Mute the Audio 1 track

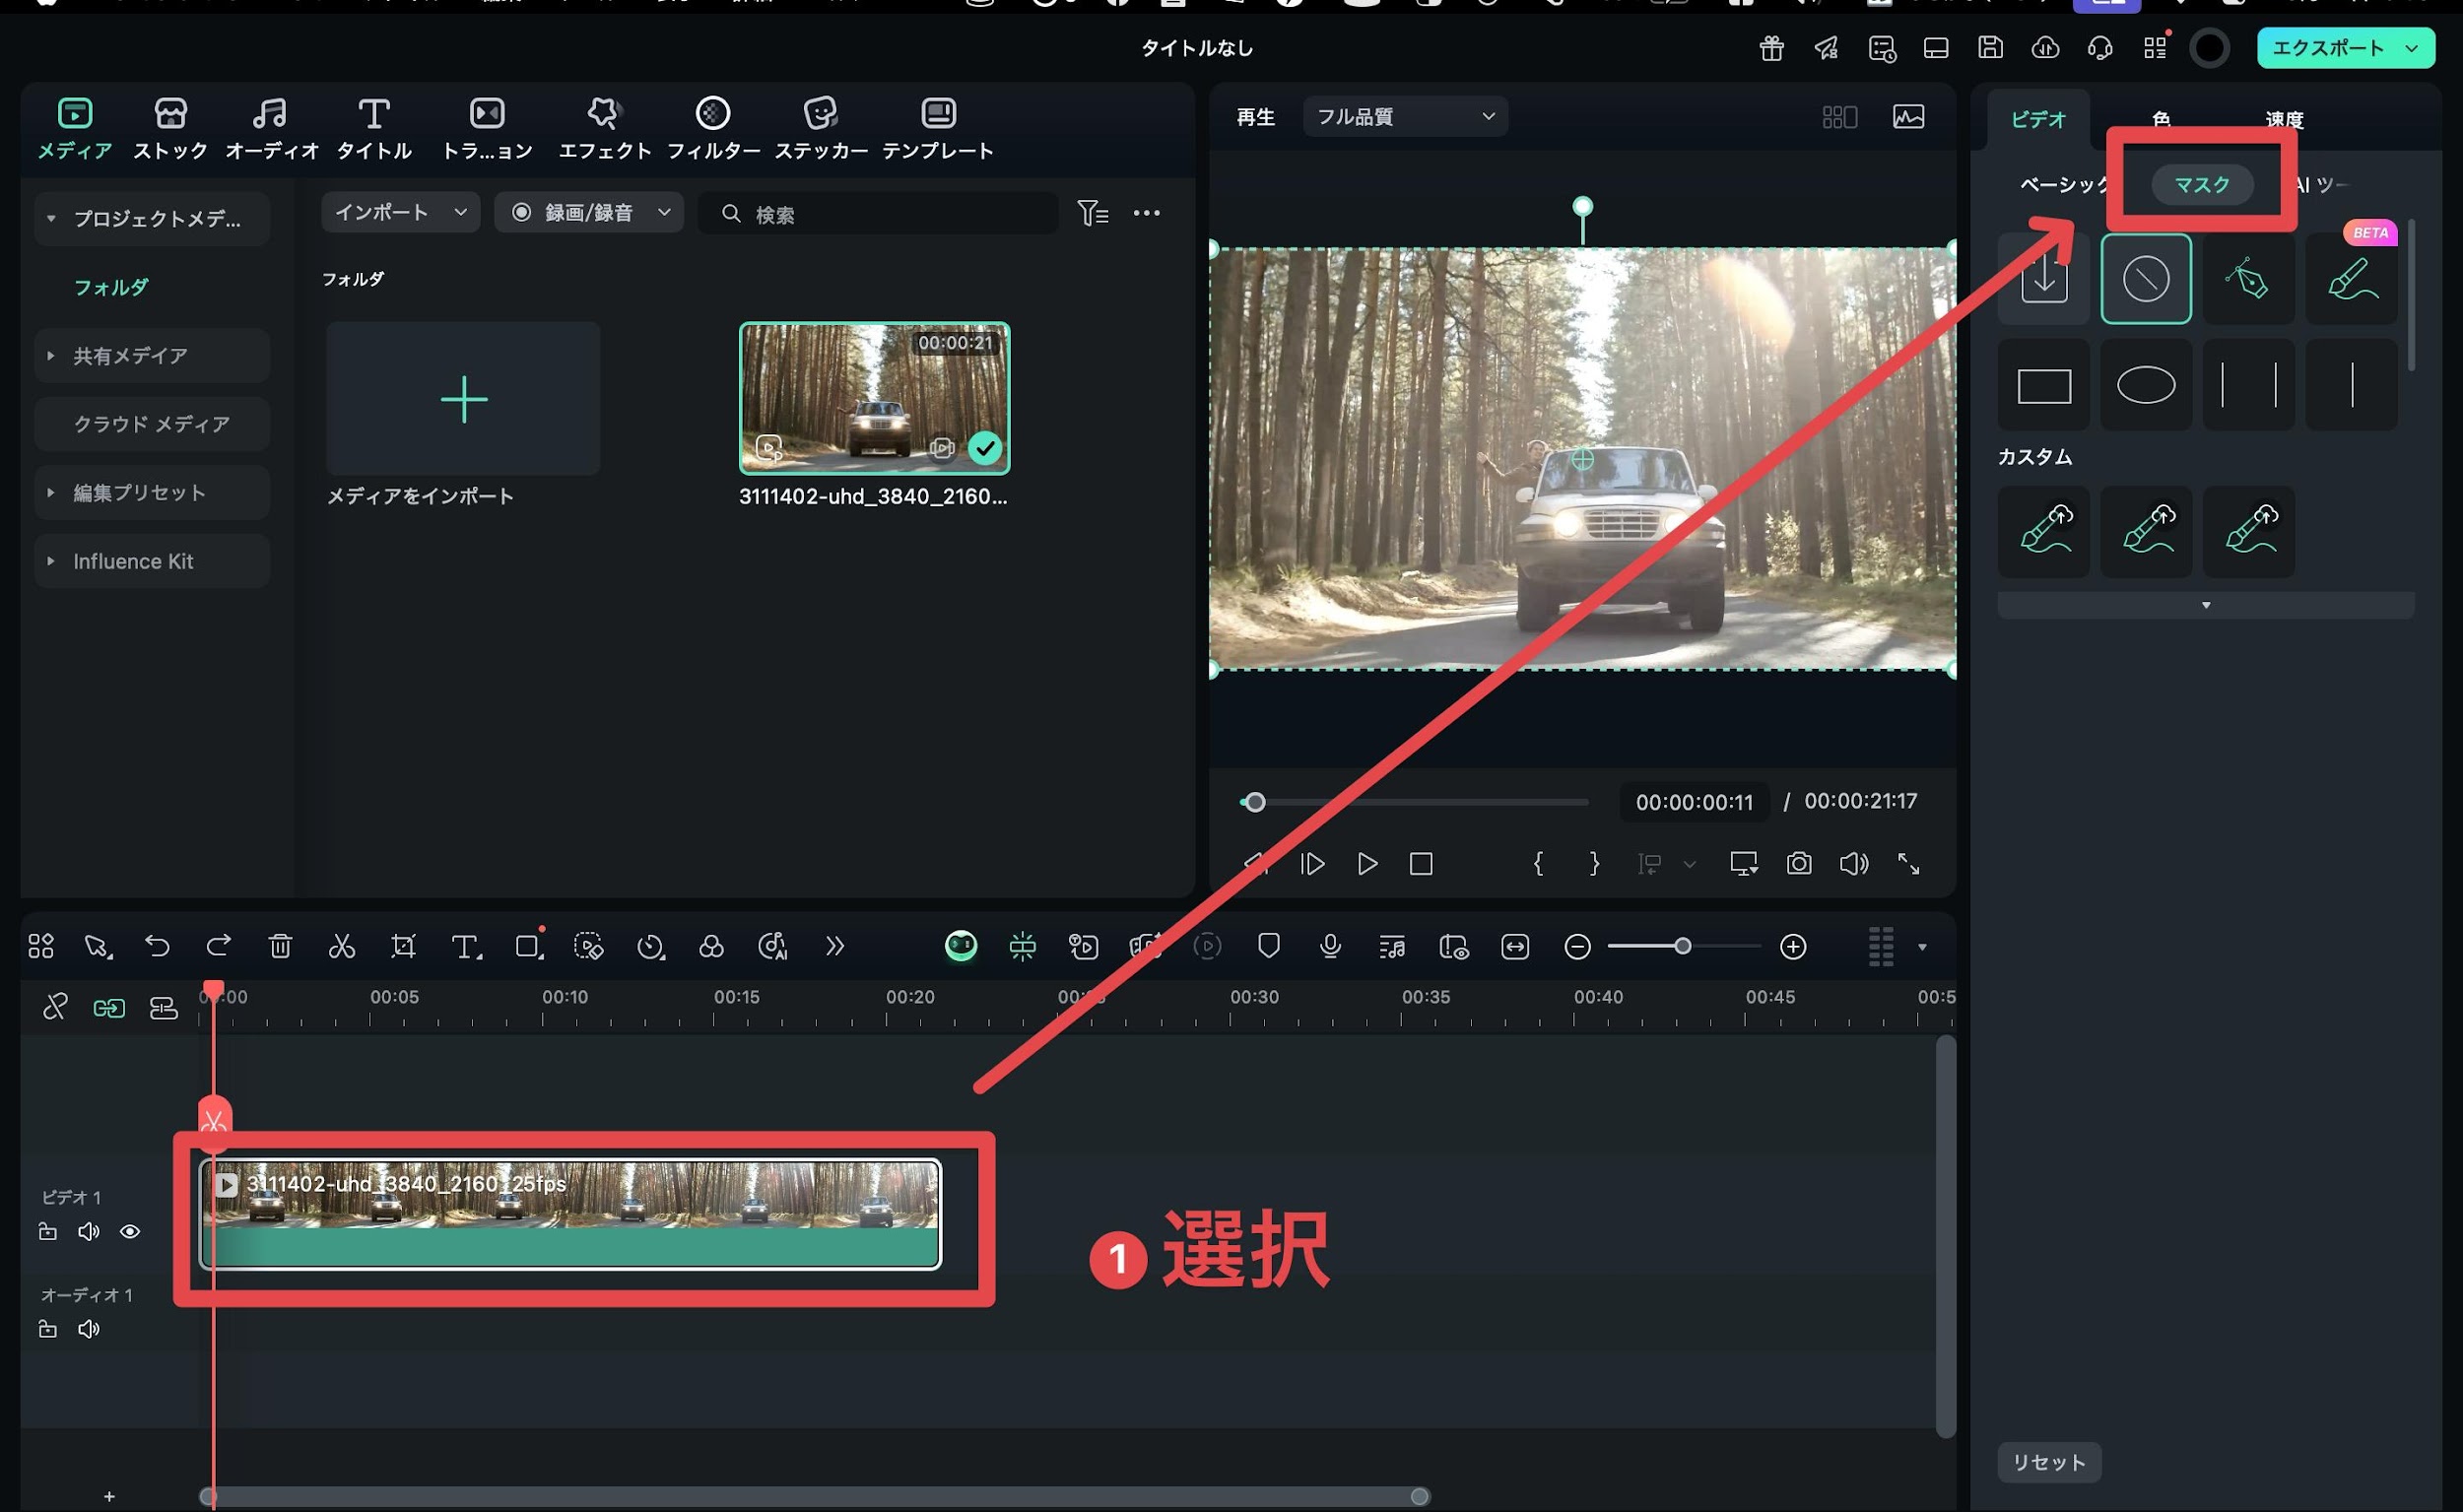coord(89,1329)
